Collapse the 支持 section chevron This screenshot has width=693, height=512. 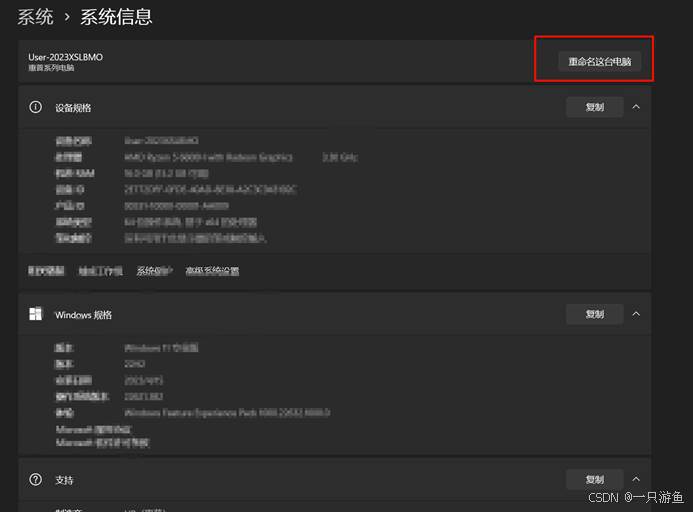[636, 479]
